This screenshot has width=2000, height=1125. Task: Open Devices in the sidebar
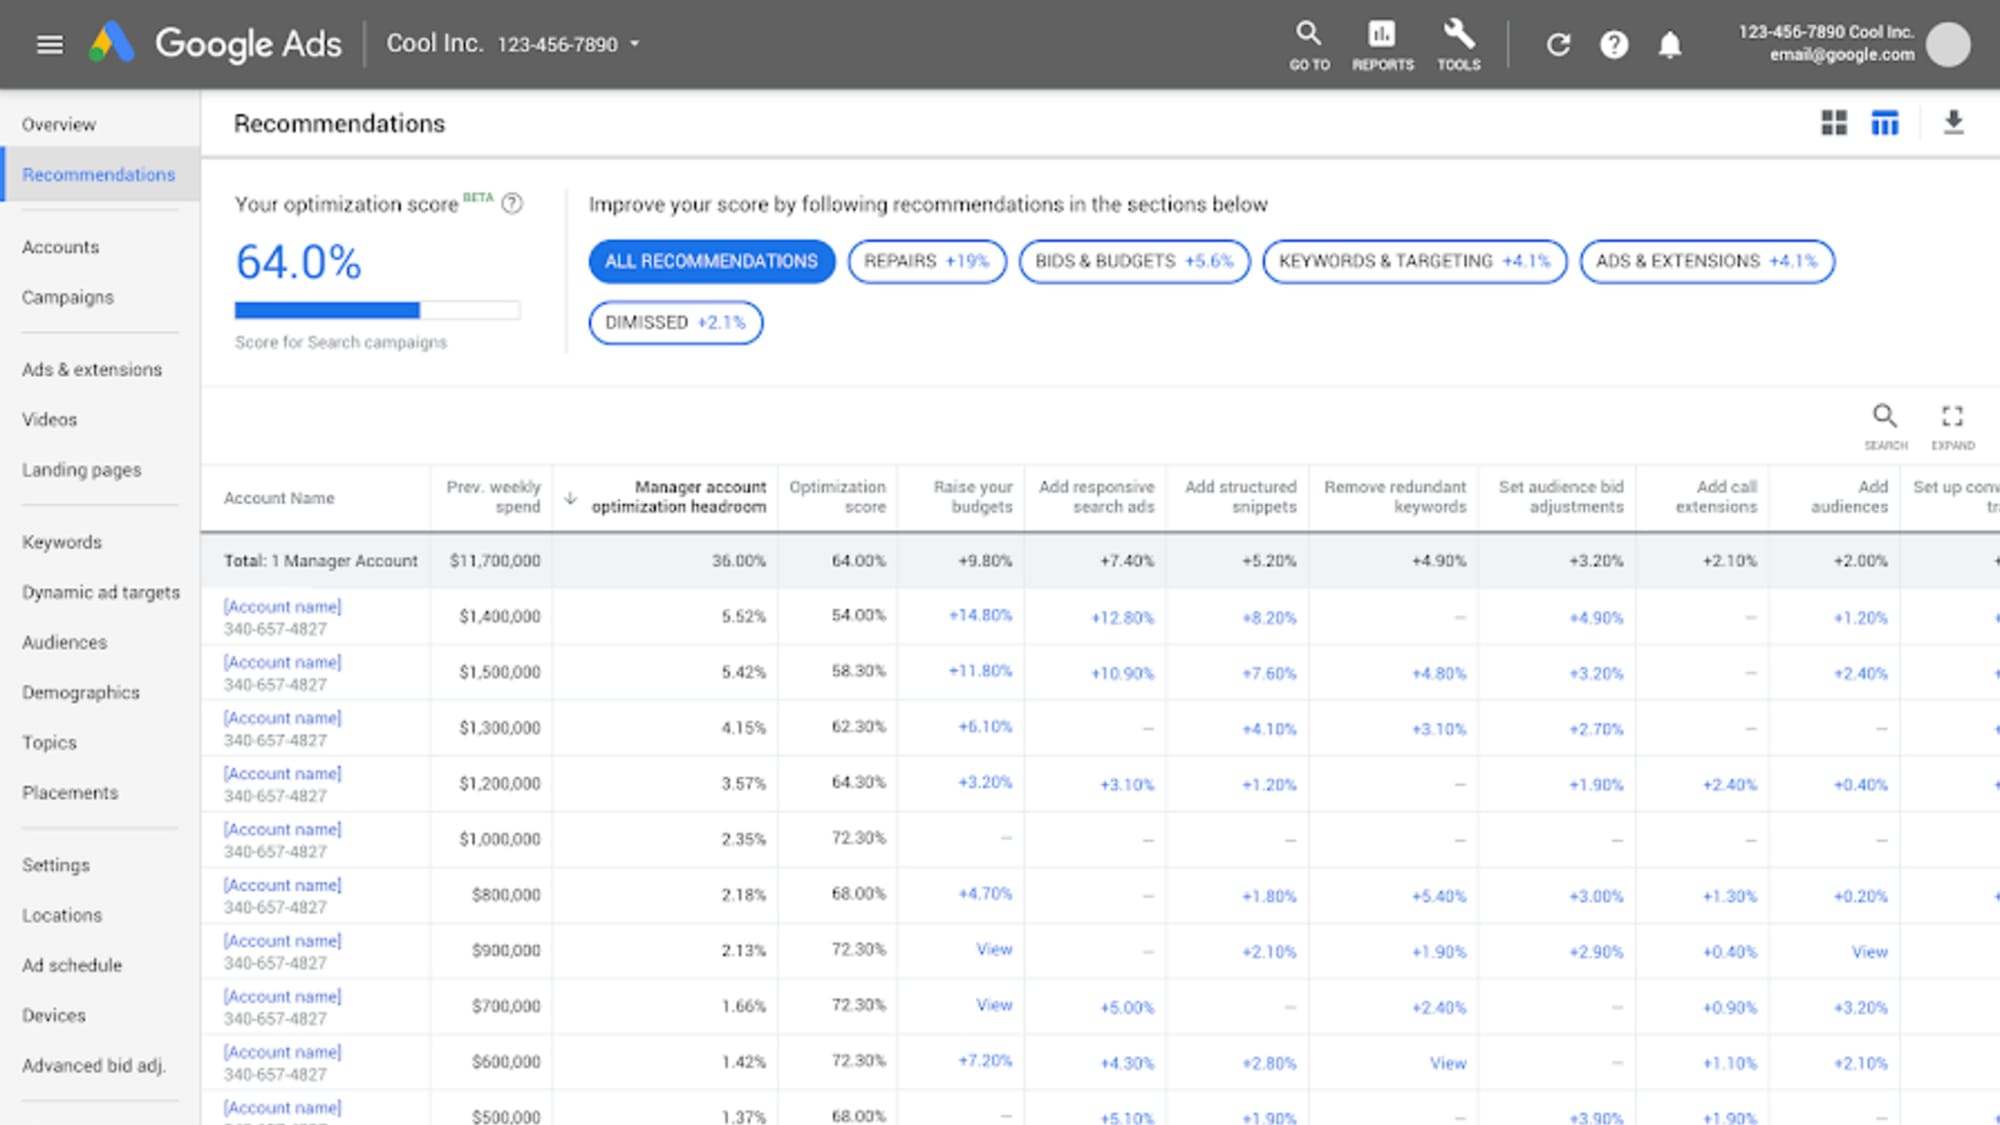pos(54,1015)
